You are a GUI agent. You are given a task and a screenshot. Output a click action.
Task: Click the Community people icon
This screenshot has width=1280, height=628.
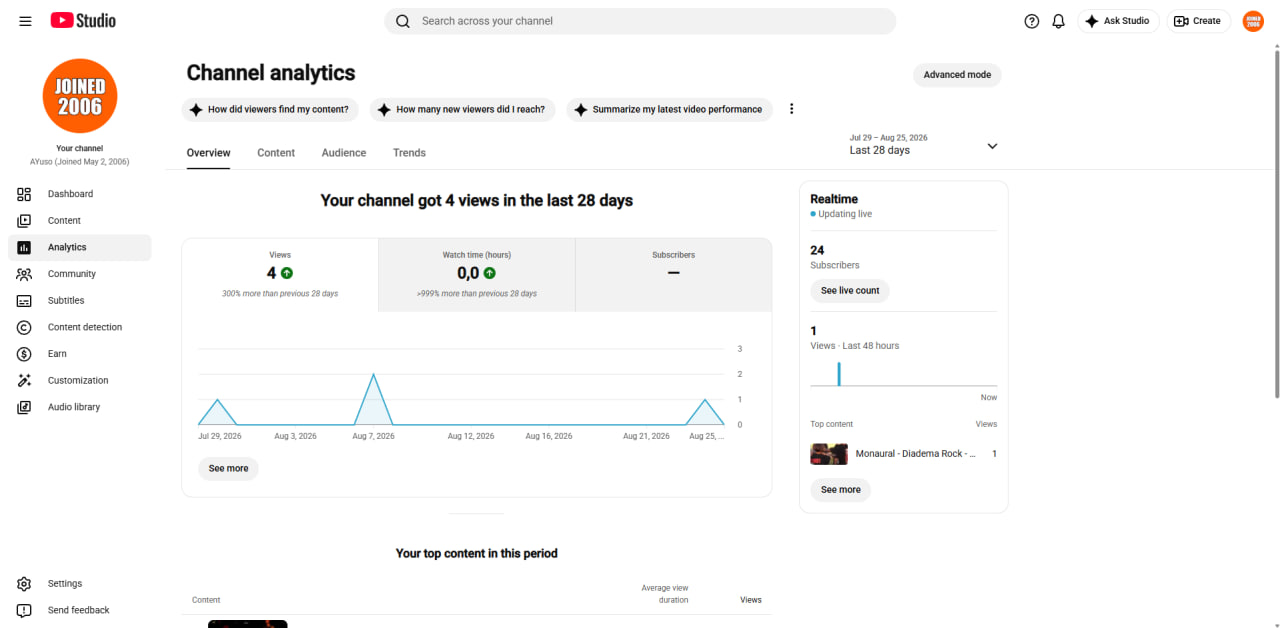click(x=25, y=274)
